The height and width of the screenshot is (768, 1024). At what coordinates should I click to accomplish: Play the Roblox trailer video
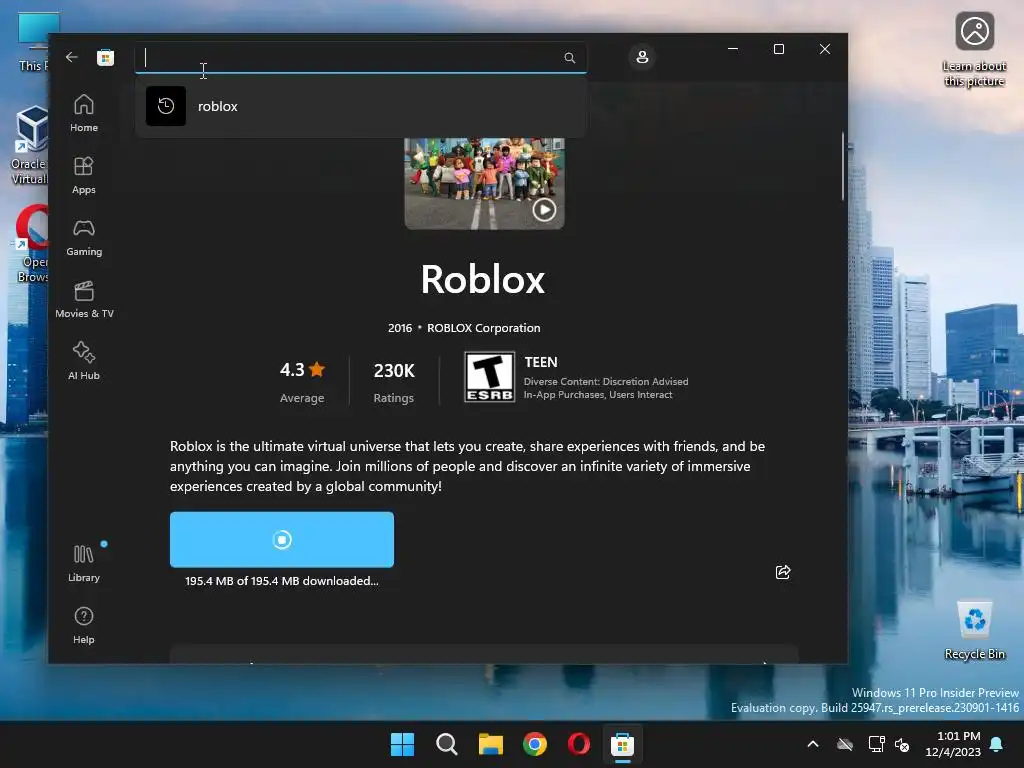(x=544, y=210)
